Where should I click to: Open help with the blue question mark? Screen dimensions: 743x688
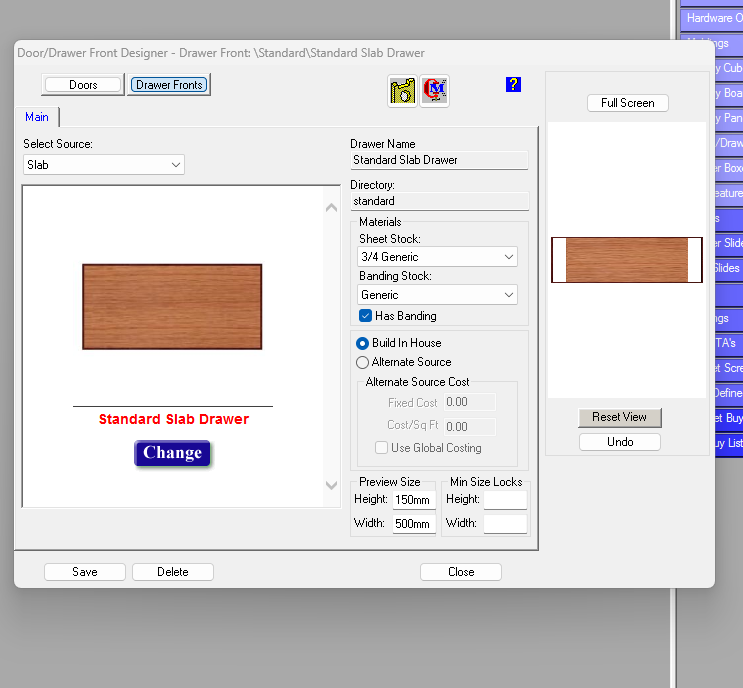[513, 85]
